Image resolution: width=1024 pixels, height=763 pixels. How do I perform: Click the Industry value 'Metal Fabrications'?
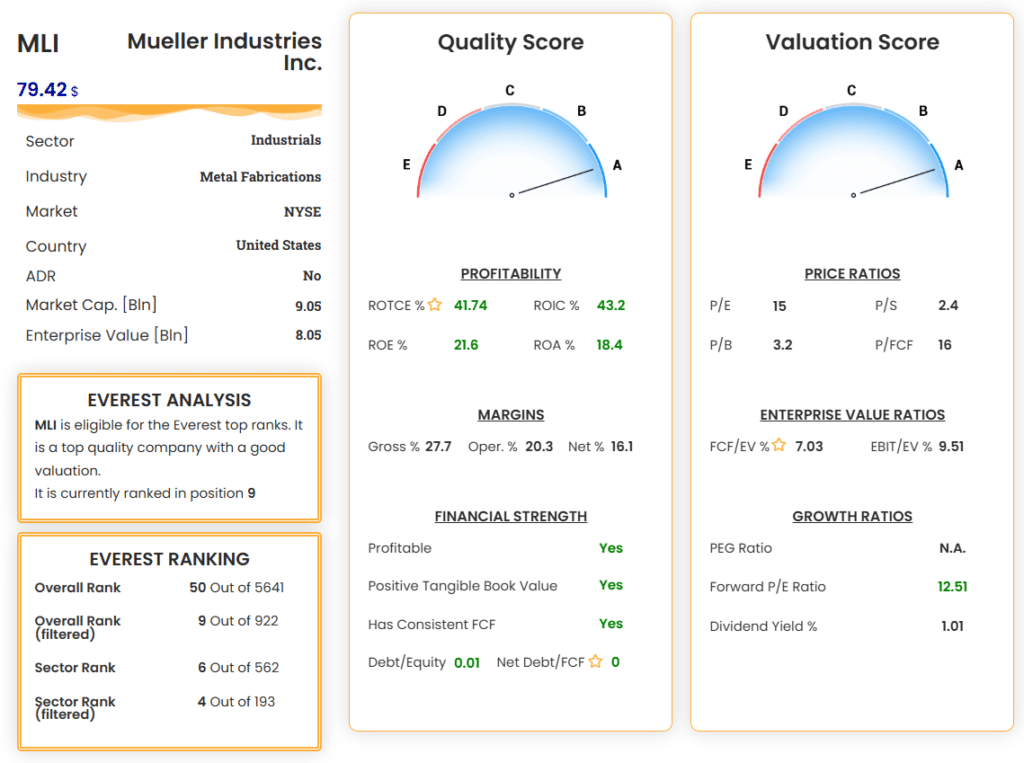pyautogui.click(x=261, y=176)
